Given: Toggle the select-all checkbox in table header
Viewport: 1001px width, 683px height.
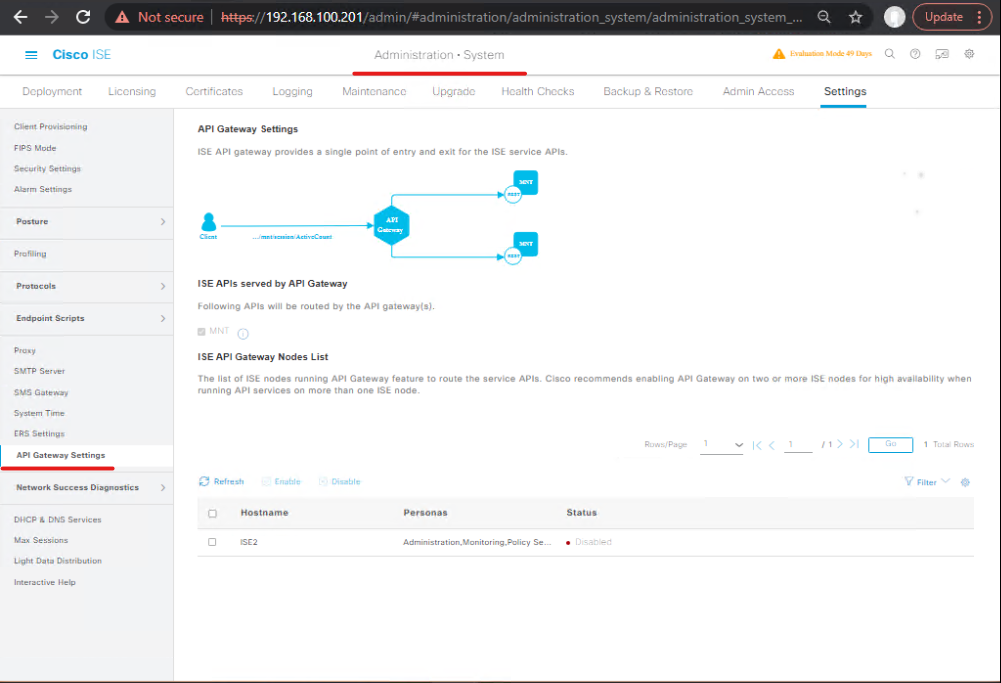Looking at the screenshot, I should point(213,513).
